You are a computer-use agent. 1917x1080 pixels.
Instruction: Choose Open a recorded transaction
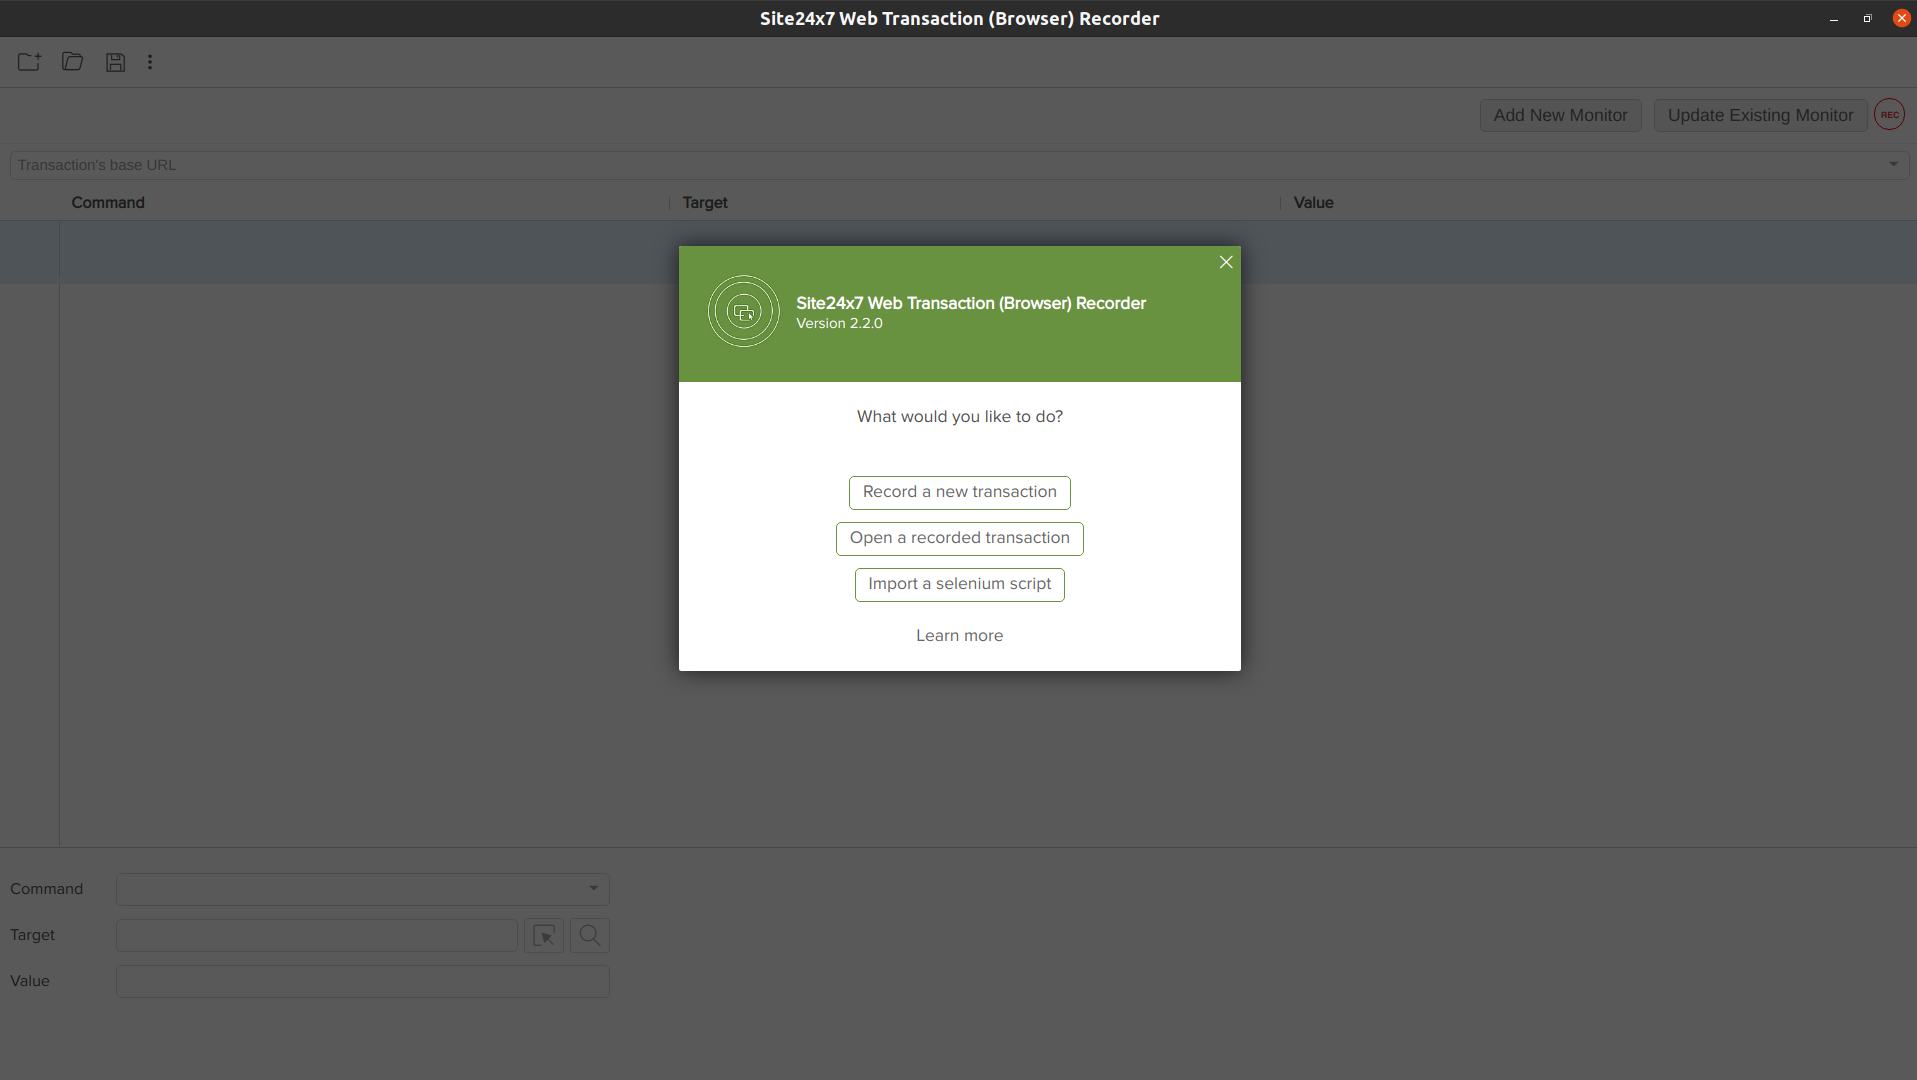959,538
